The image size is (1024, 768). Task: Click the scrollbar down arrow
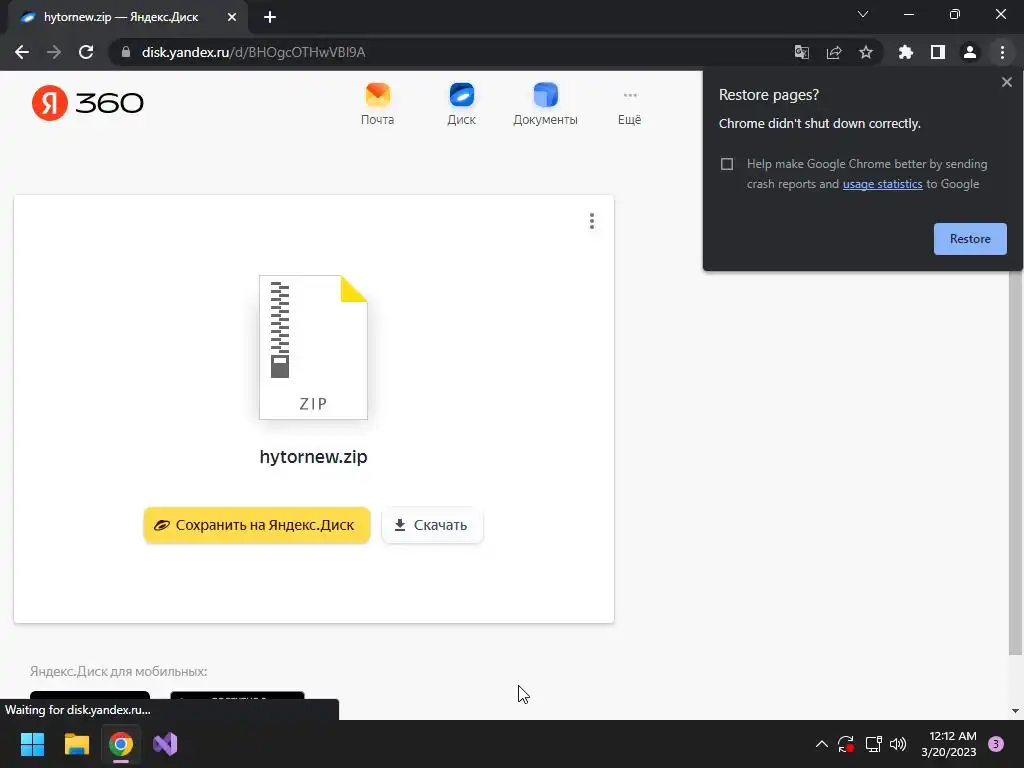click(x=1015, y=711)
